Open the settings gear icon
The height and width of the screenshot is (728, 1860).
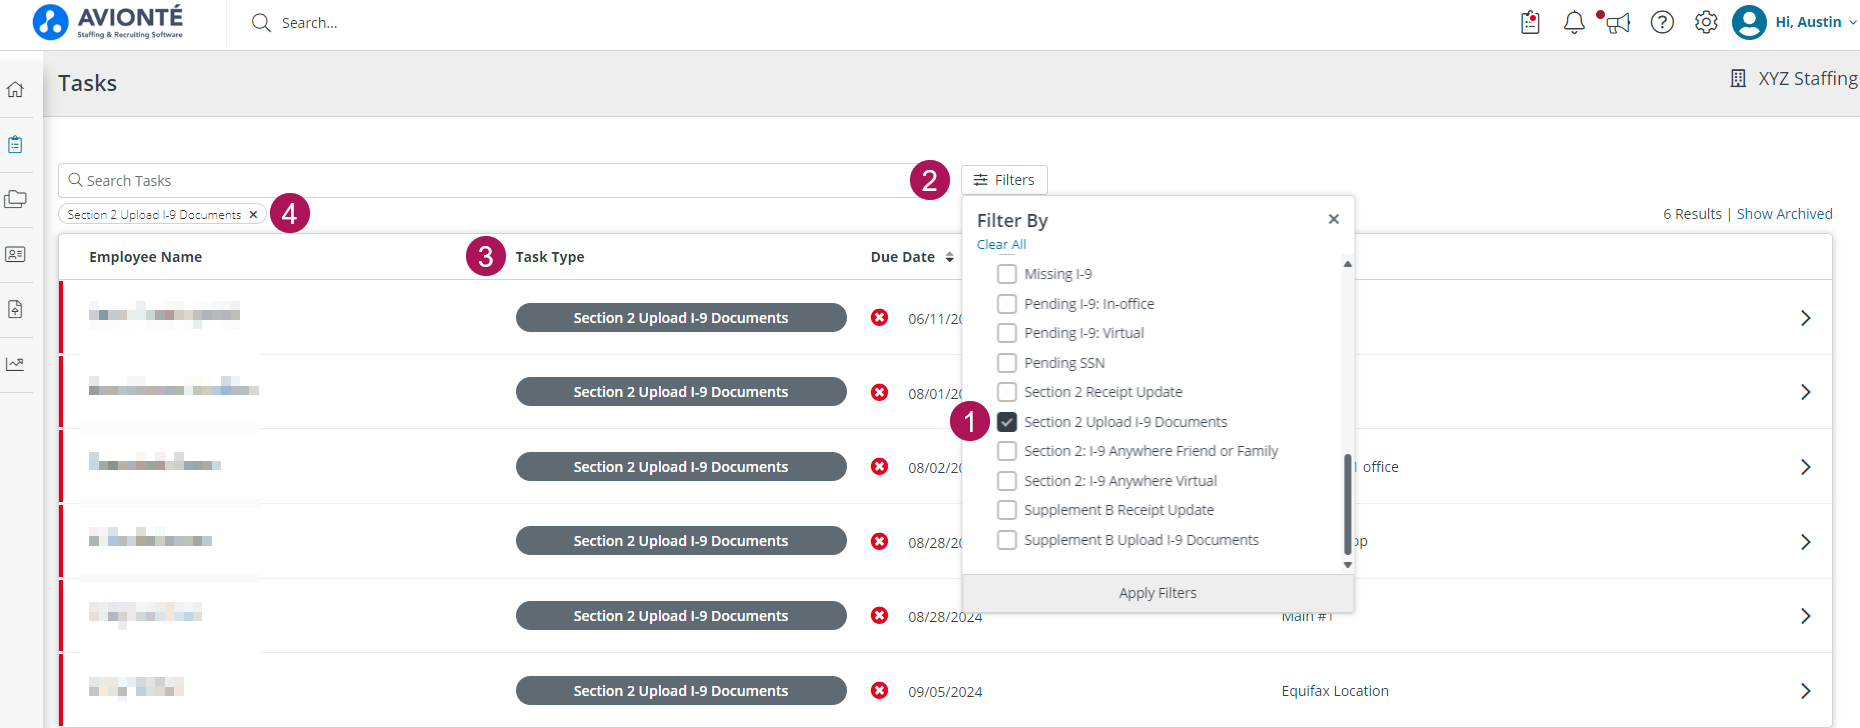pyautogui.click(x=1706, y=22)
